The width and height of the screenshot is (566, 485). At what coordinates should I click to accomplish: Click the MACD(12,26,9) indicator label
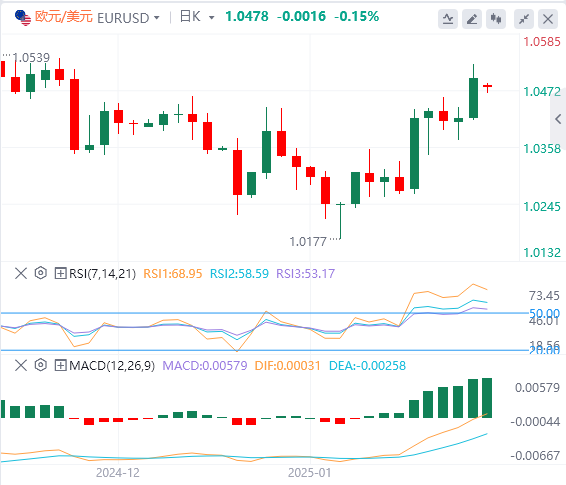[112, 366]
